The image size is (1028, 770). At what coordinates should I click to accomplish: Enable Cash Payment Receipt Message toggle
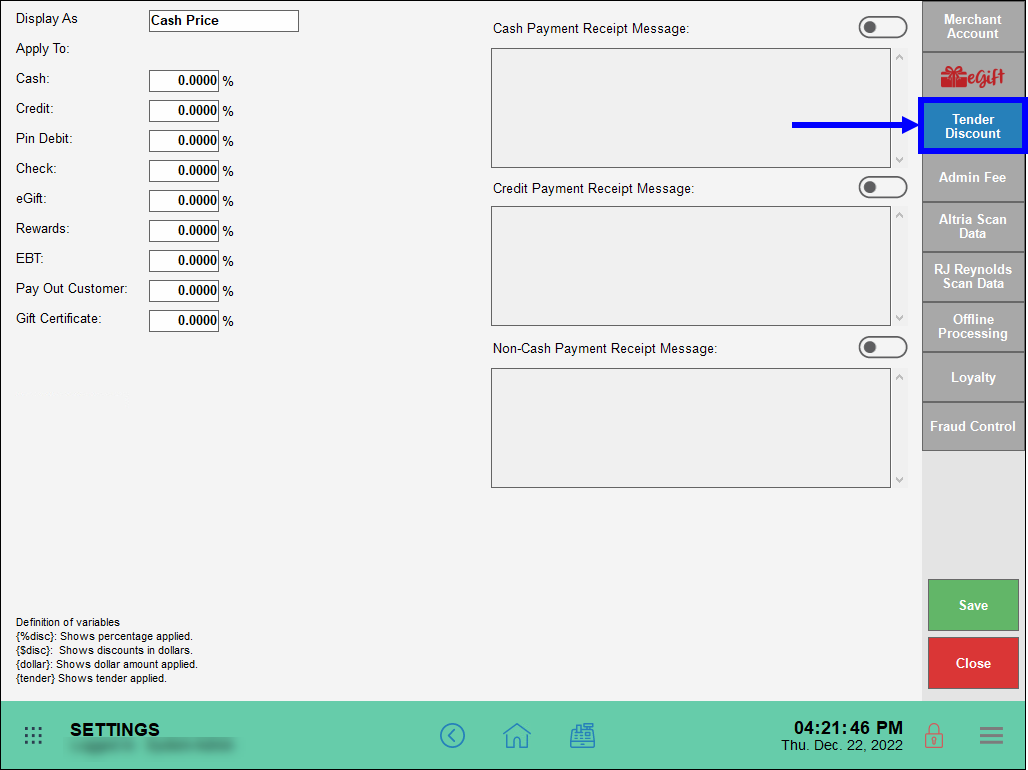pyautogui.click(x=882, y=27)
